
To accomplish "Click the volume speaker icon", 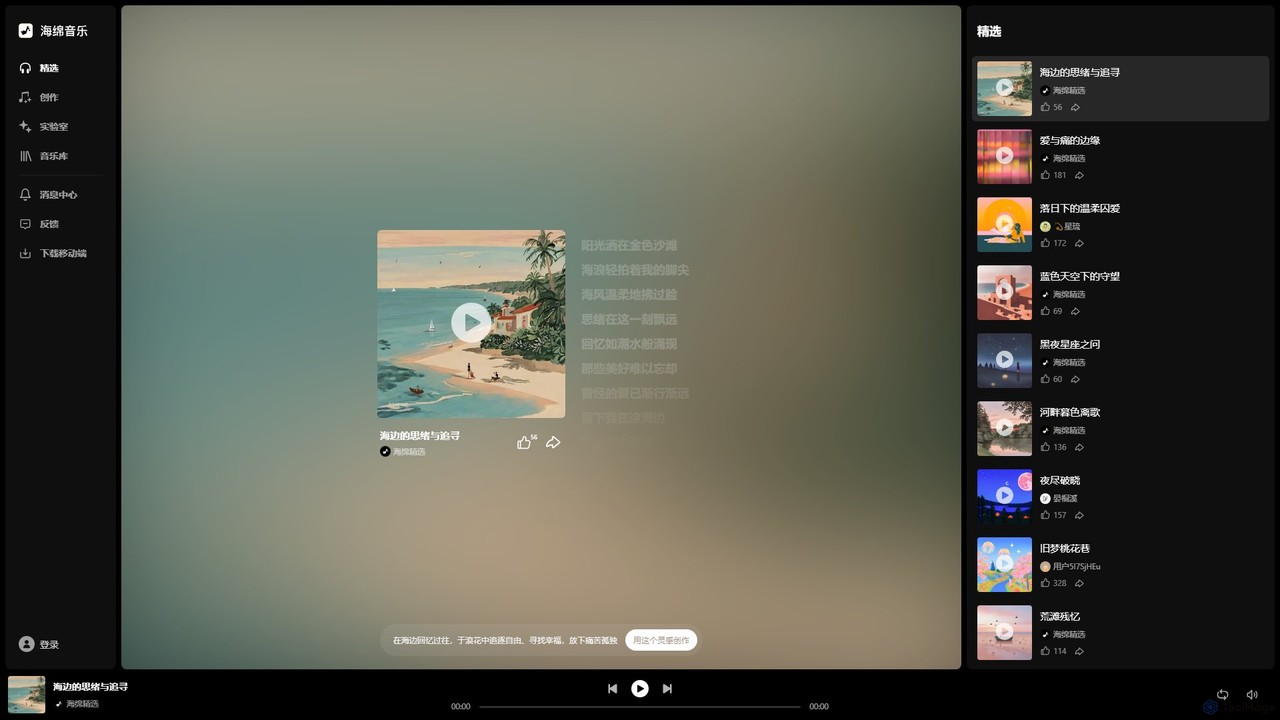I will 1252,694.
